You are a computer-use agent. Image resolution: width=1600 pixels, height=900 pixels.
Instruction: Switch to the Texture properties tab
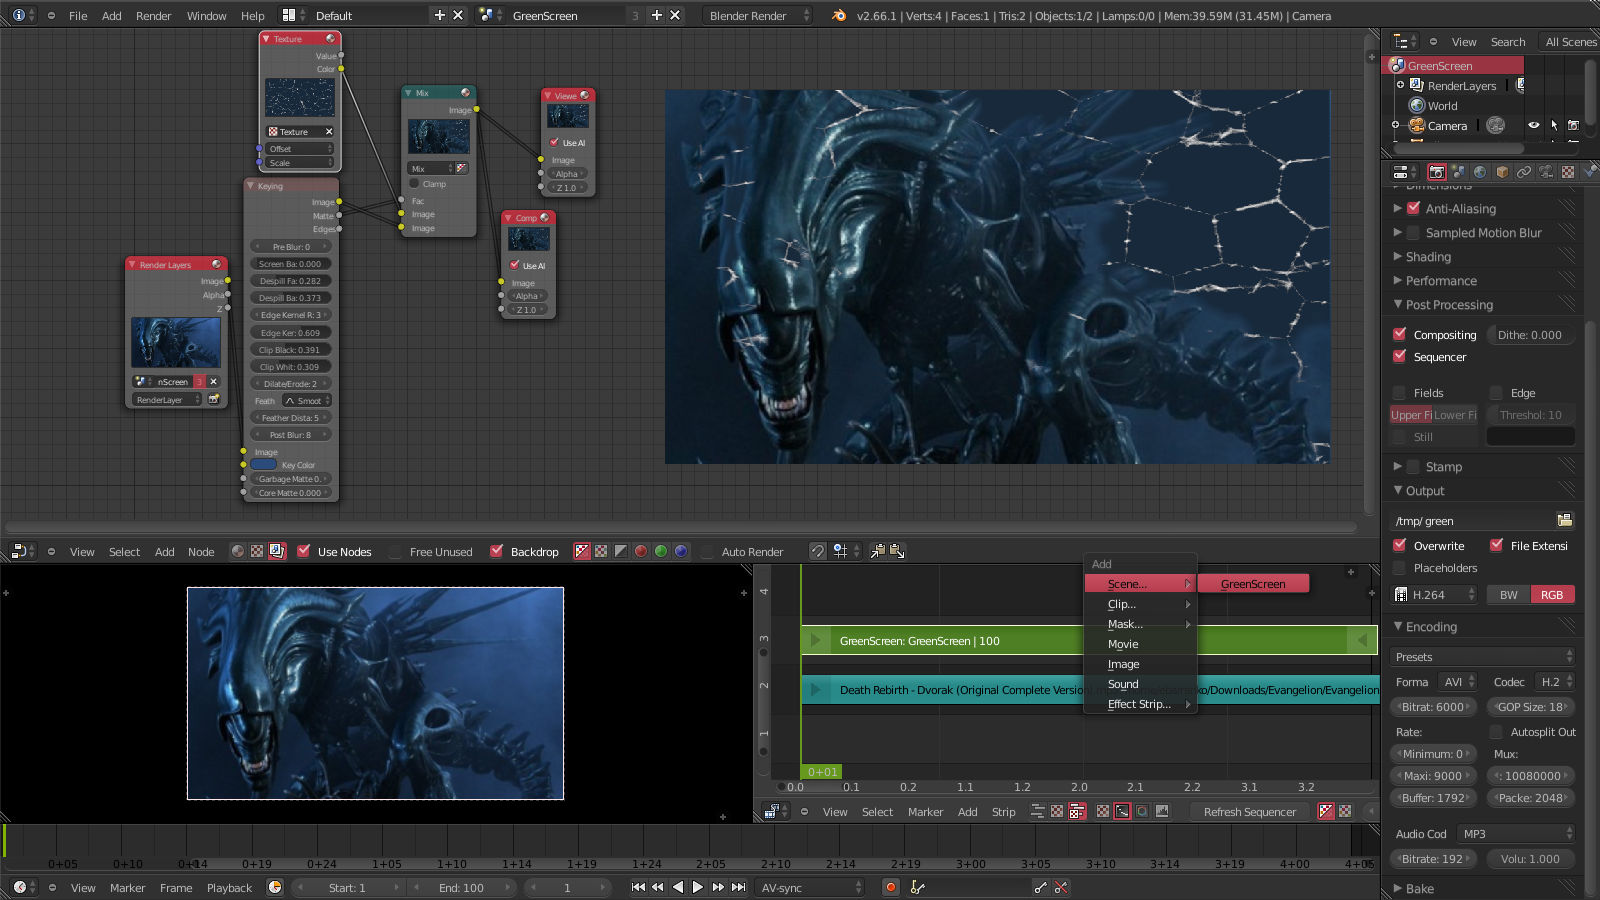1567,172
